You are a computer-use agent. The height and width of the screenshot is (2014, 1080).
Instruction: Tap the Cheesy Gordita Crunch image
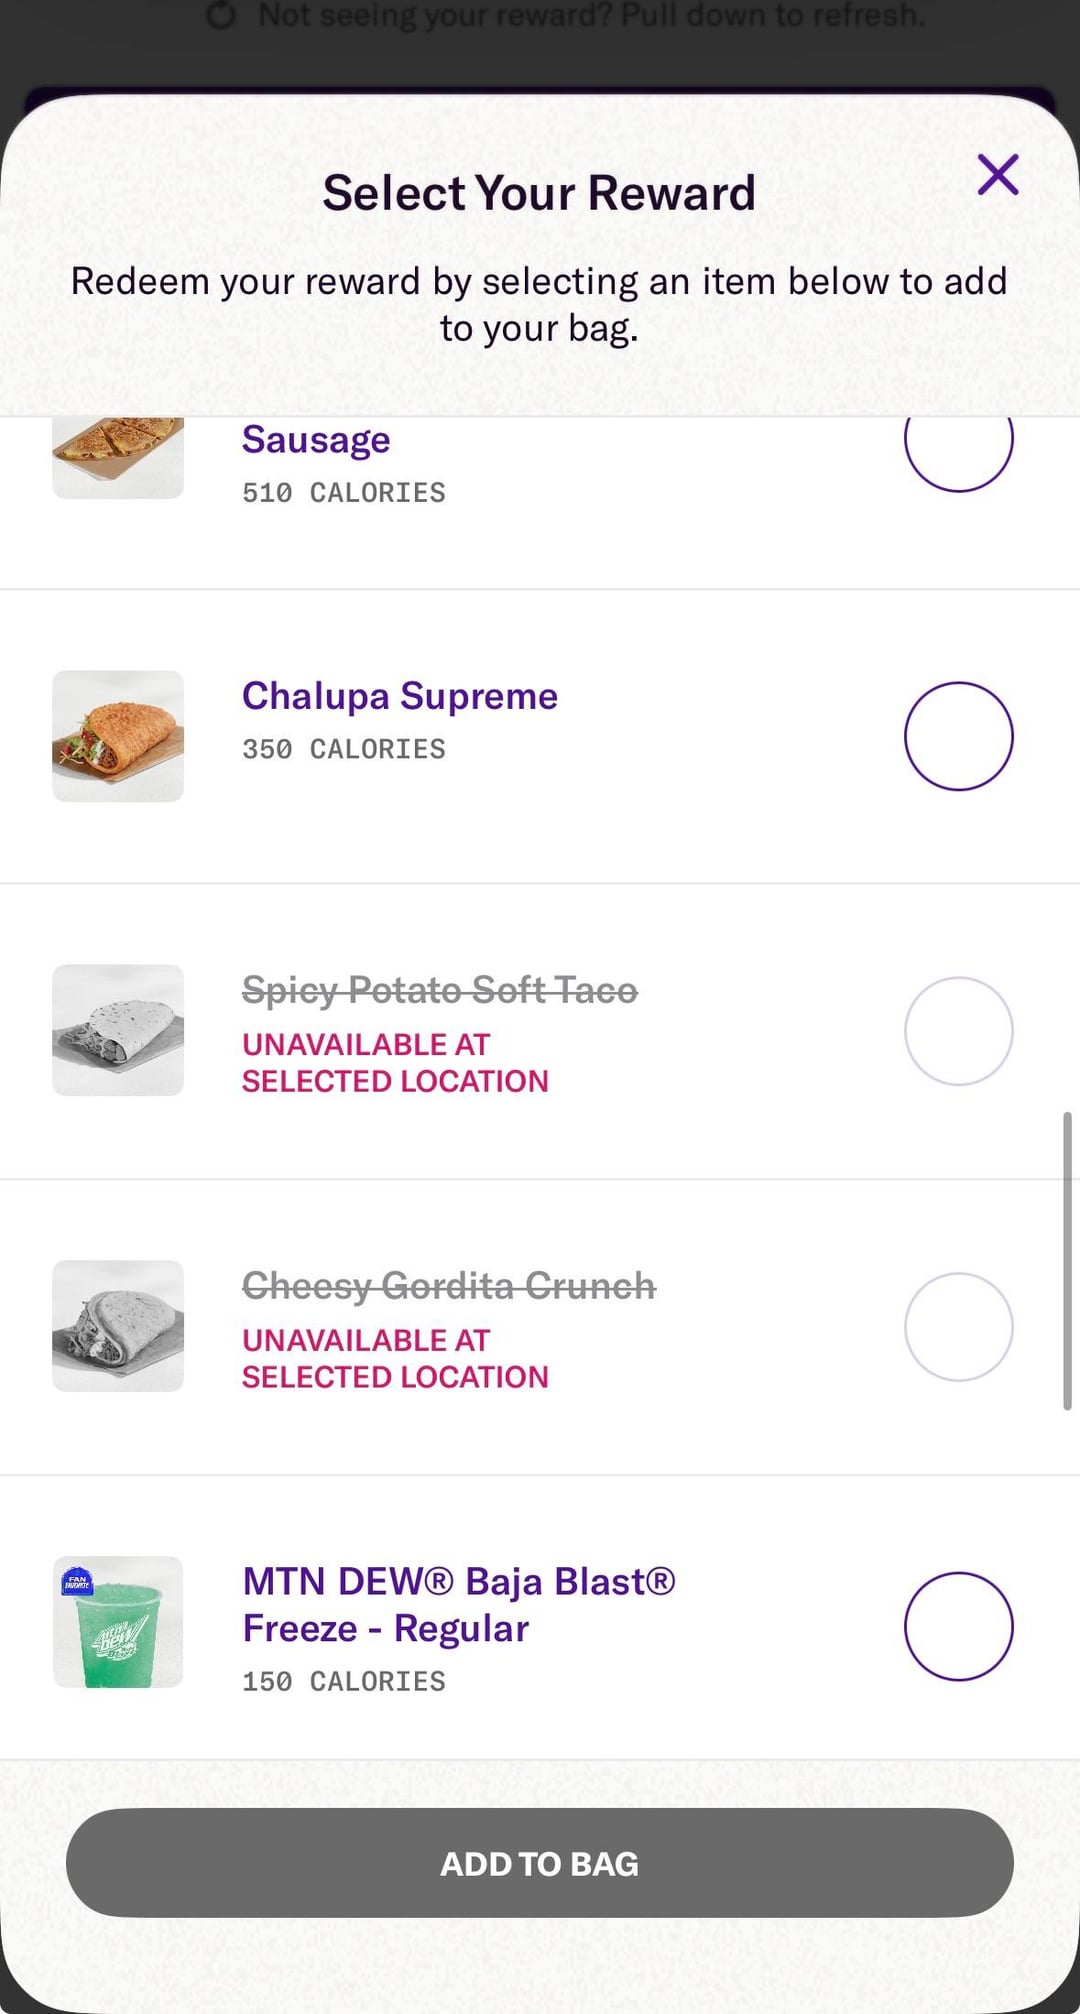point(118,1326)
